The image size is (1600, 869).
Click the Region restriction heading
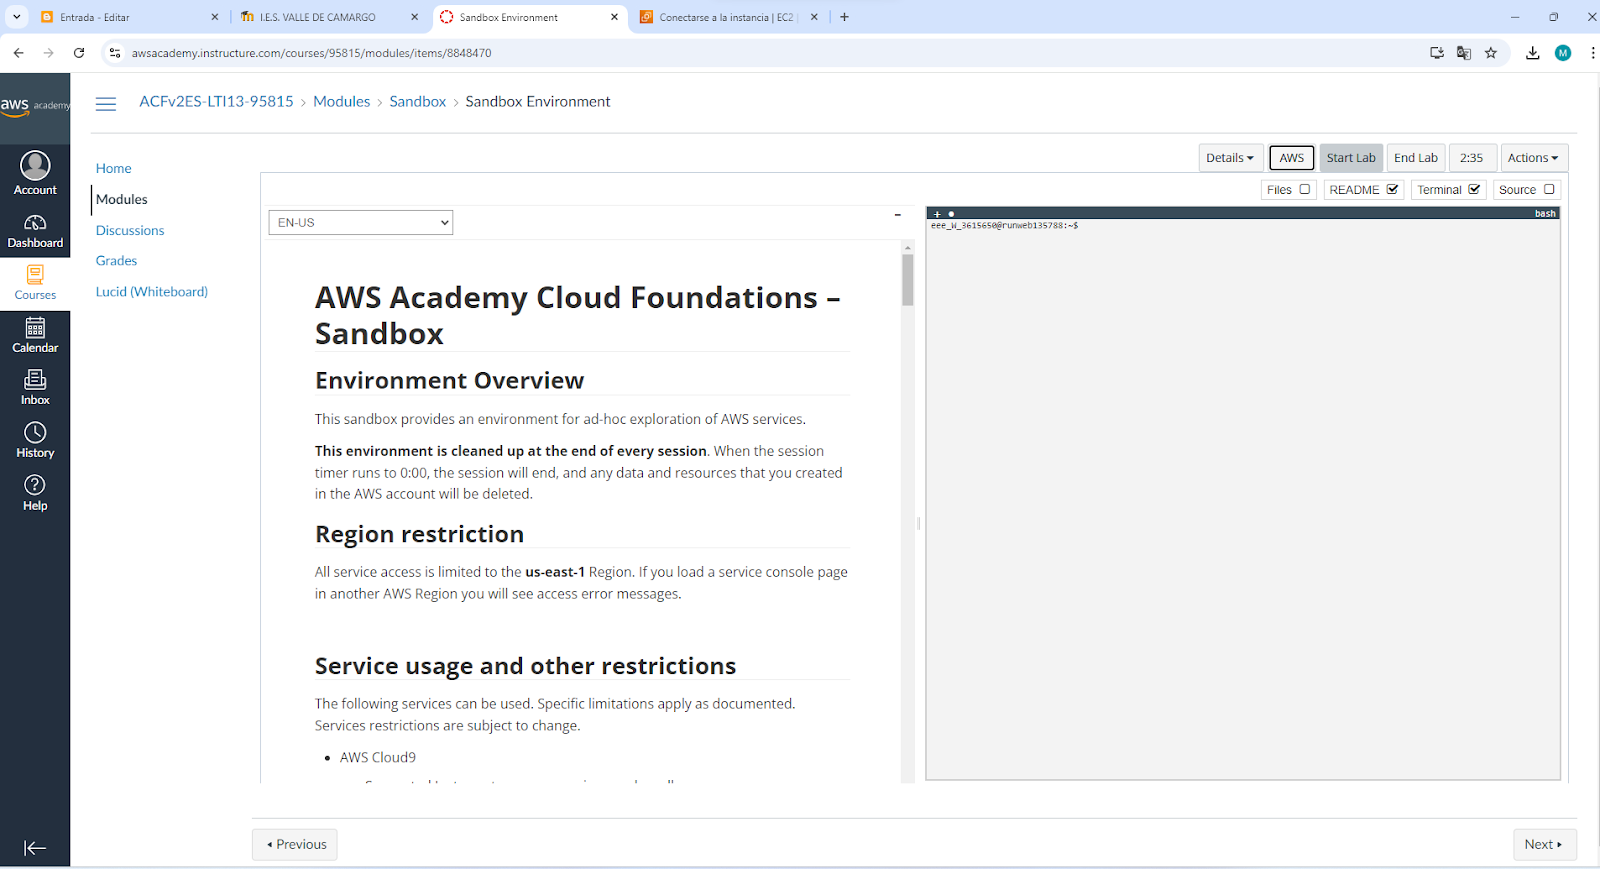point(419,534)
